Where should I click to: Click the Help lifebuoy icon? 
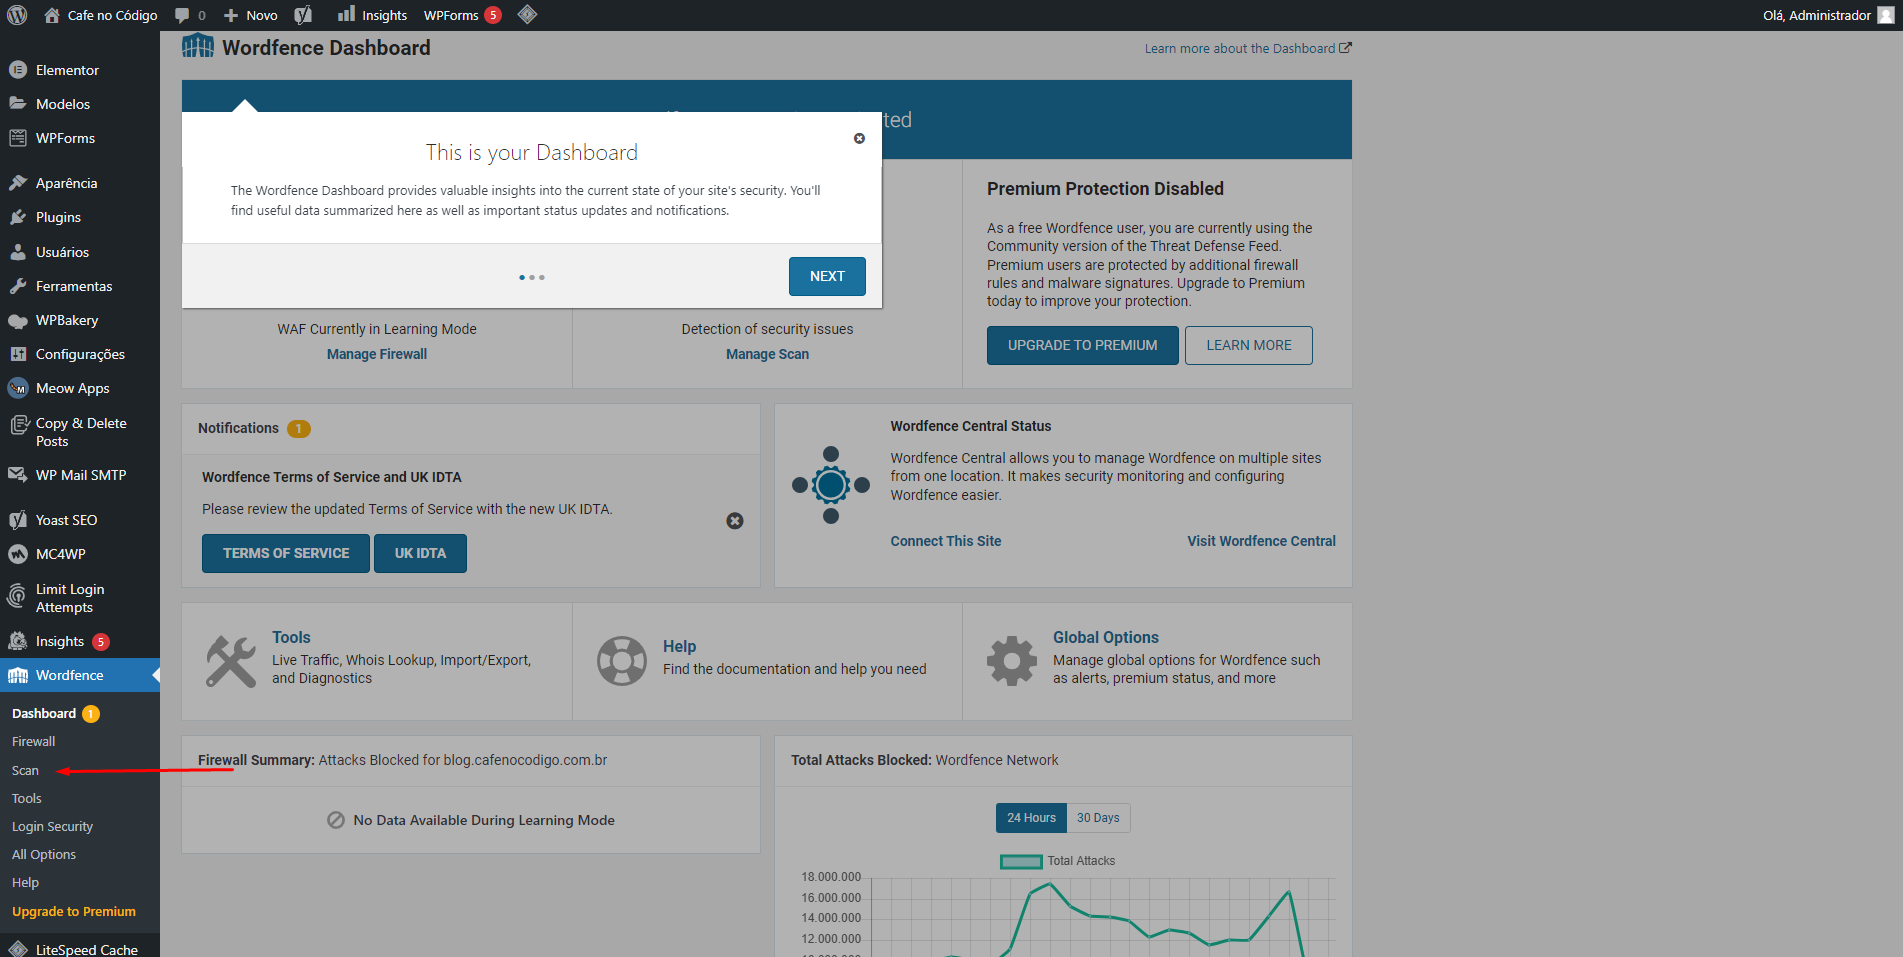pyautogui.click(x=622, y=661)
